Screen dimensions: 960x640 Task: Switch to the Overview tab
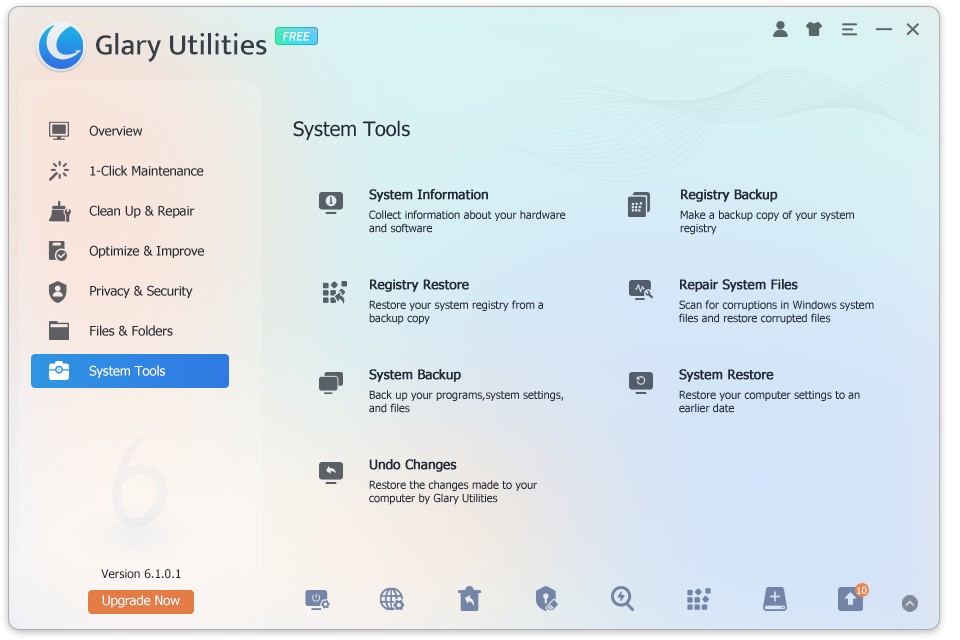coord(115,131)
